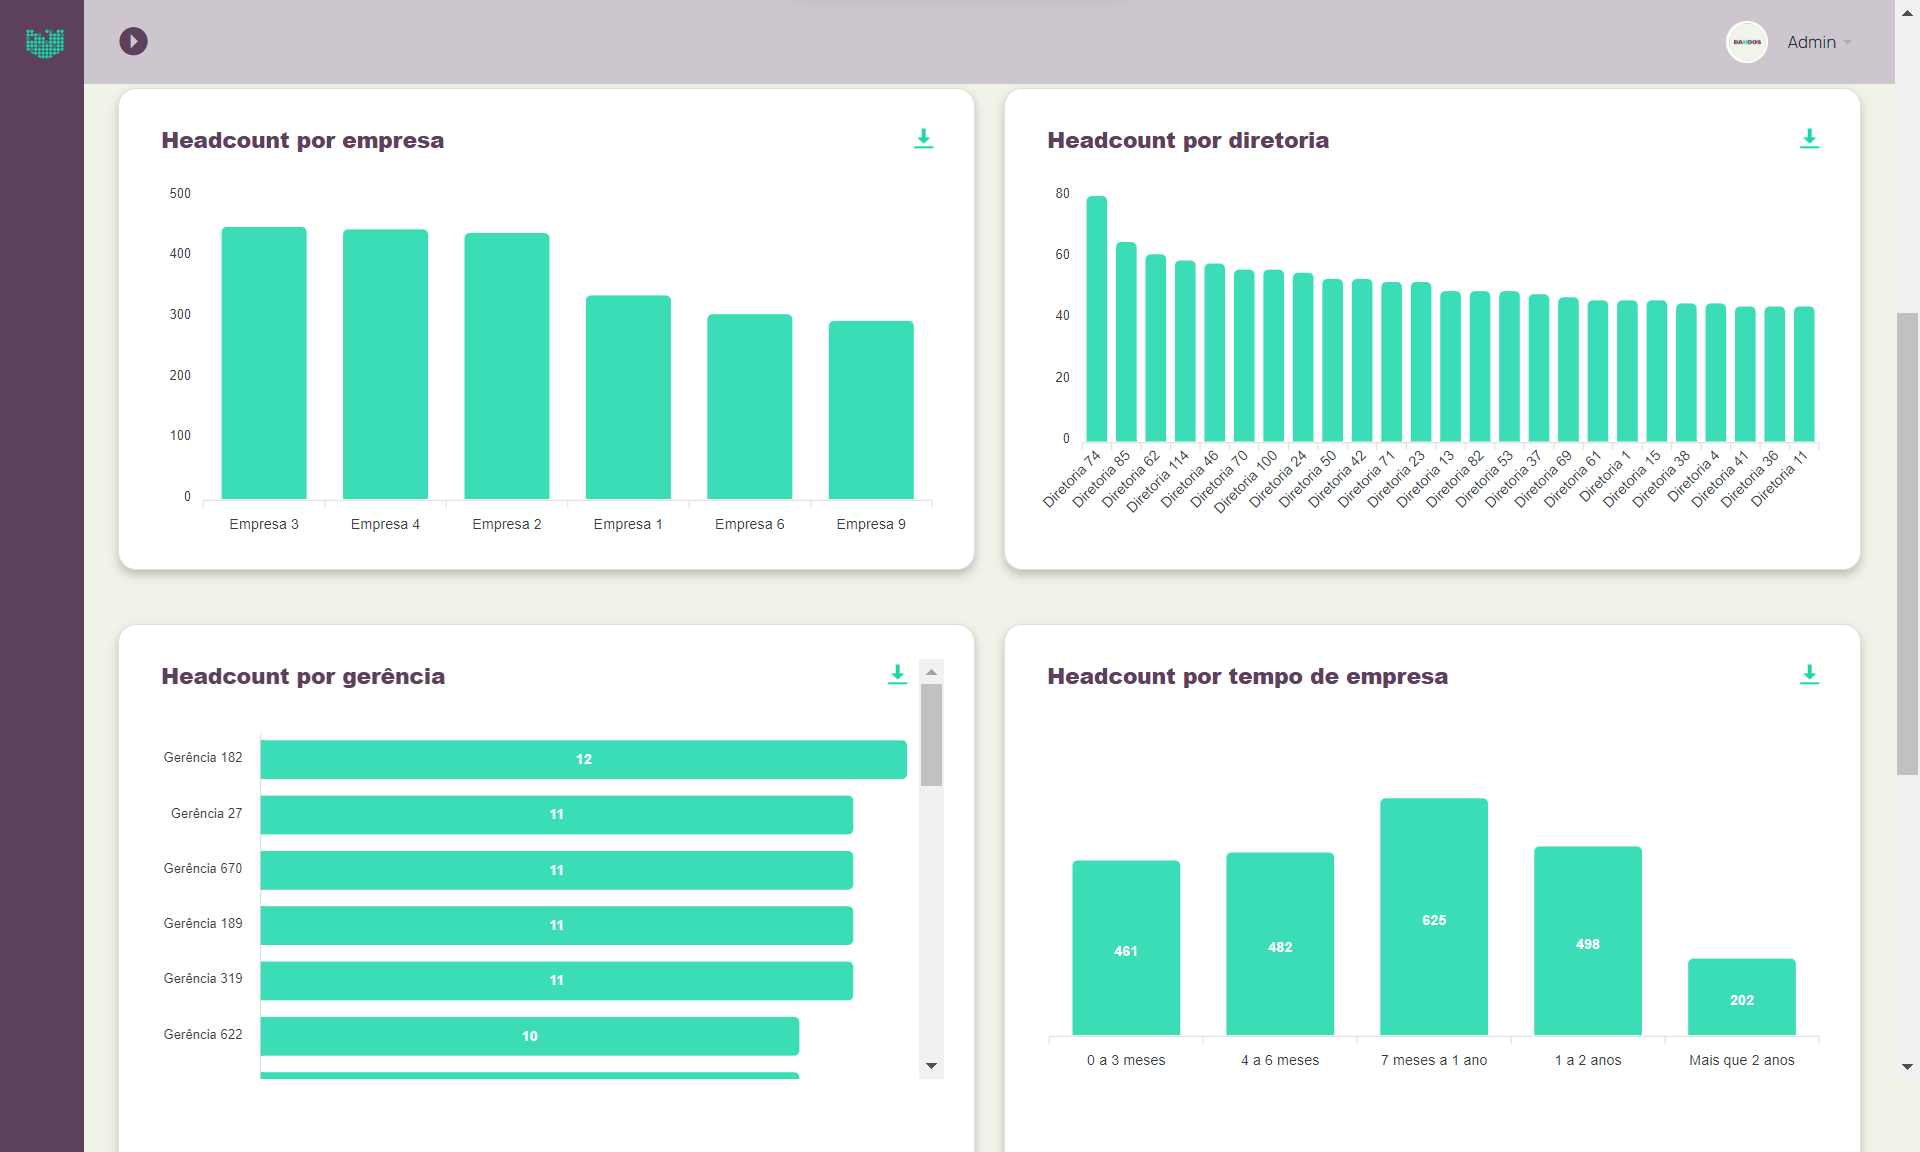Download the Headcount por diretoria chart
1920x1152 pixels.
1809,139
